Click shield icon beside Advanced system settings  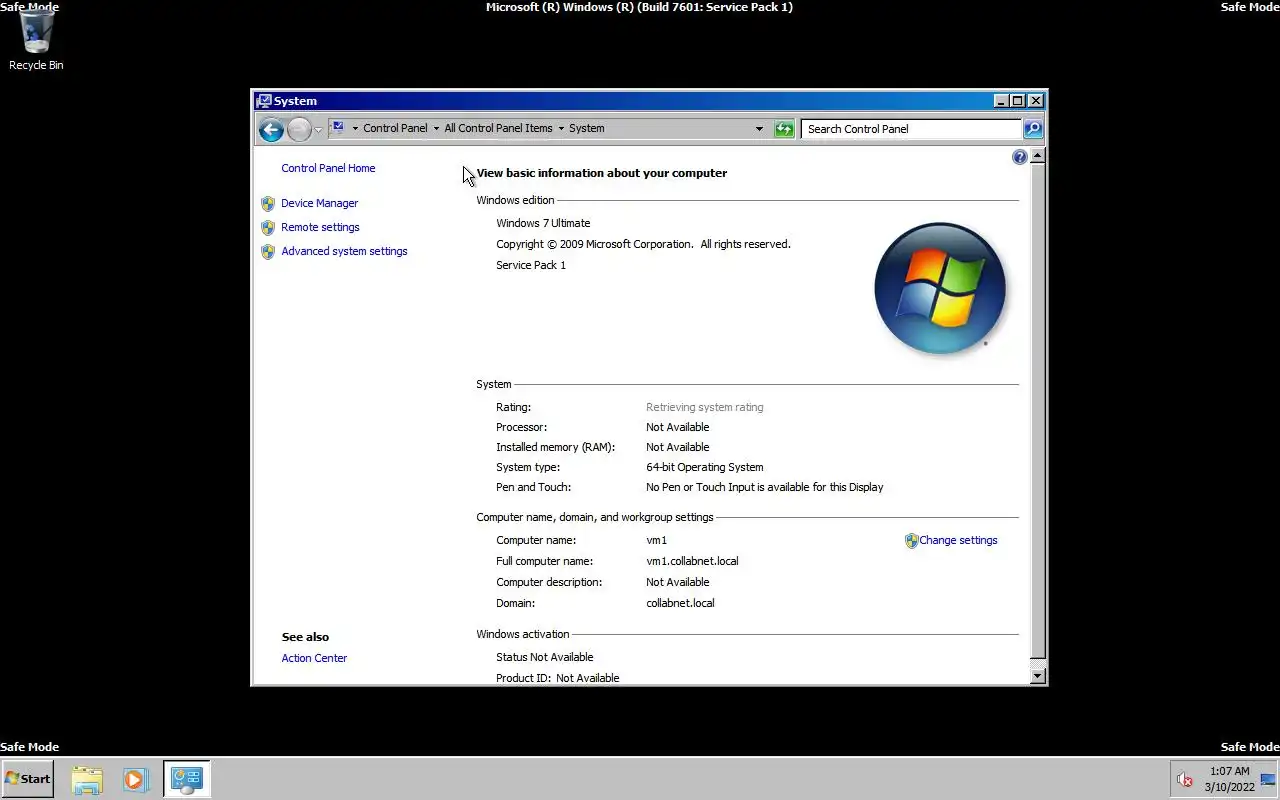[x=267, y=251]
